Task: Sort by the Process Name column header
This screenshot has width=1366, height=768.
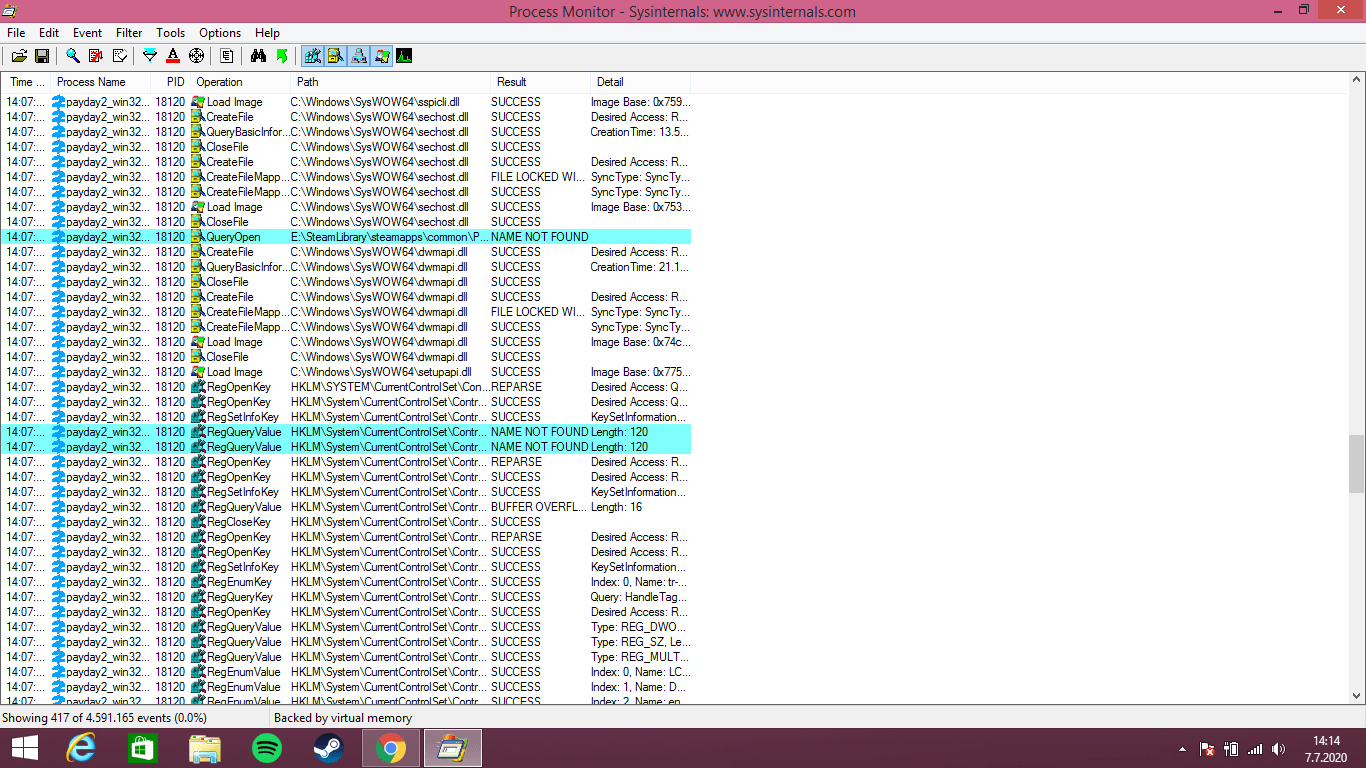Action: point(100,82)
